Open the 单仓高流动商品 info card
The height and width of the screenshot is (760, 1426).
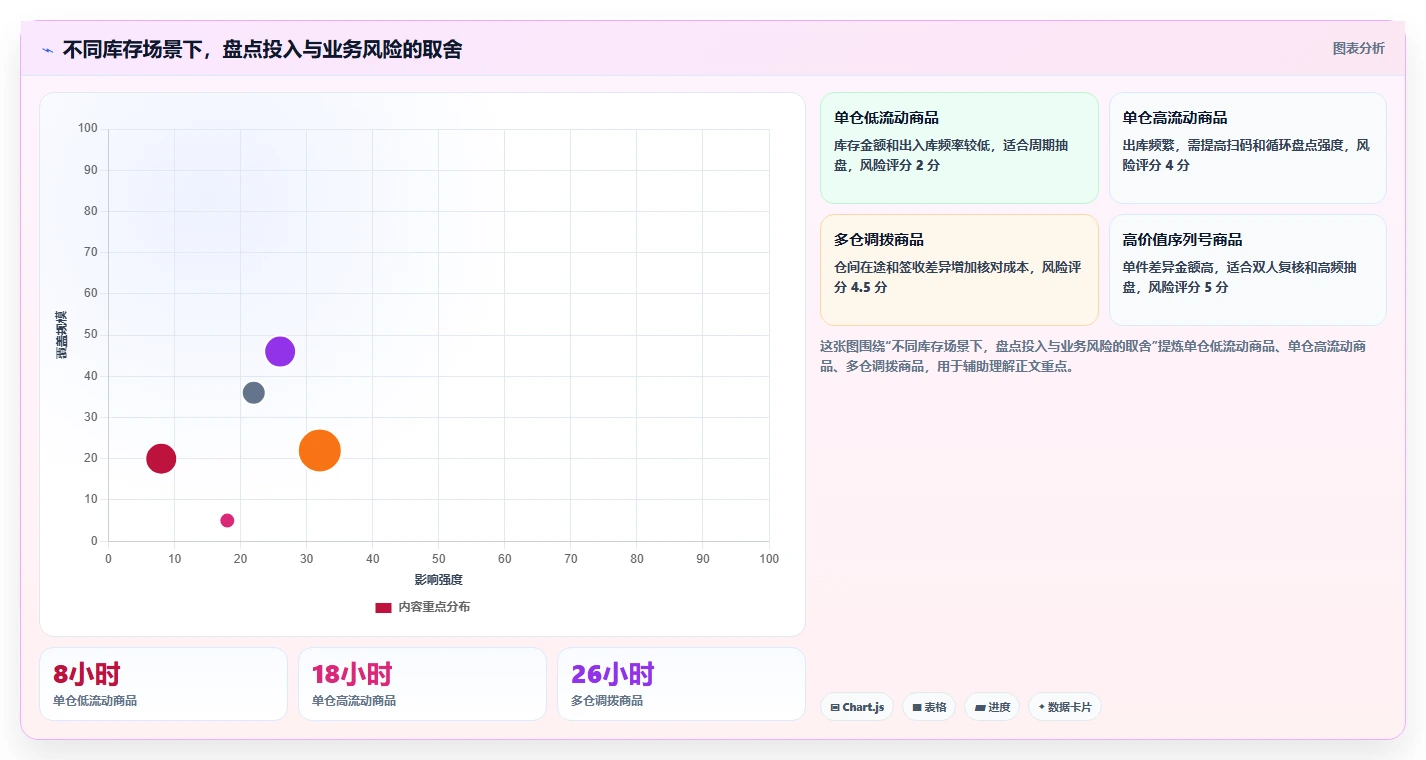point(1247,148)
